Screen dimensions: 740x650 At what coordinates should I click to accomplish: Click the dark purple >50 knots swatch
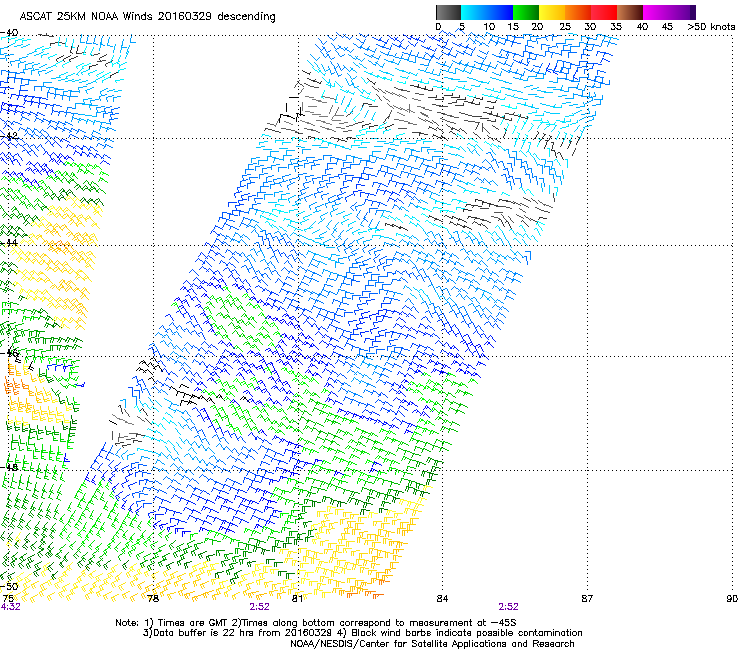[693, 12]
